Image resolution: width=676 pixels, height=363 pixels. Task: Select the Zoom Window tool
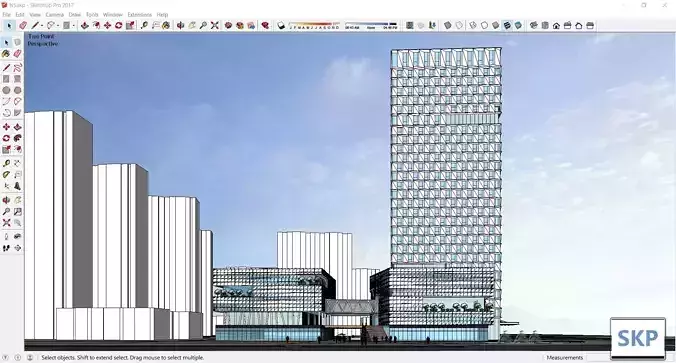[x=17, y=211]
